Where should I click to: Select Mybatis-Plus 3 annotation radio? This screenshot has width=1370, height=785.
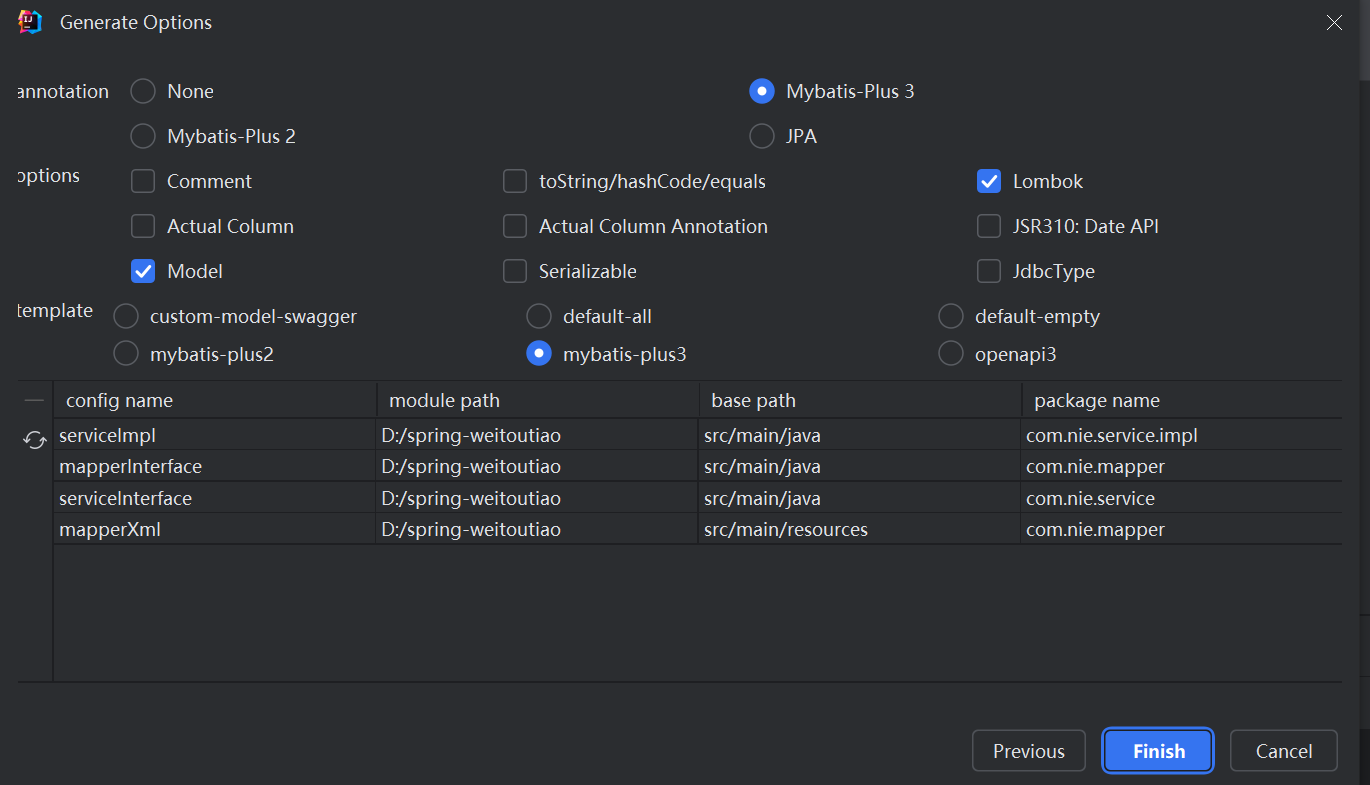(x=762, y=91)
